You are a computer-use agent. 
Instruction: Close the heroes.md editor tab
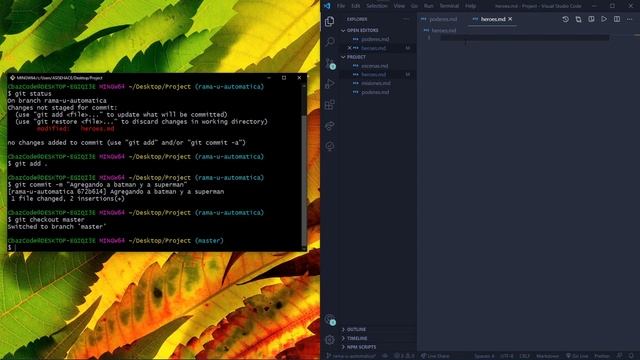pos(510,19)
